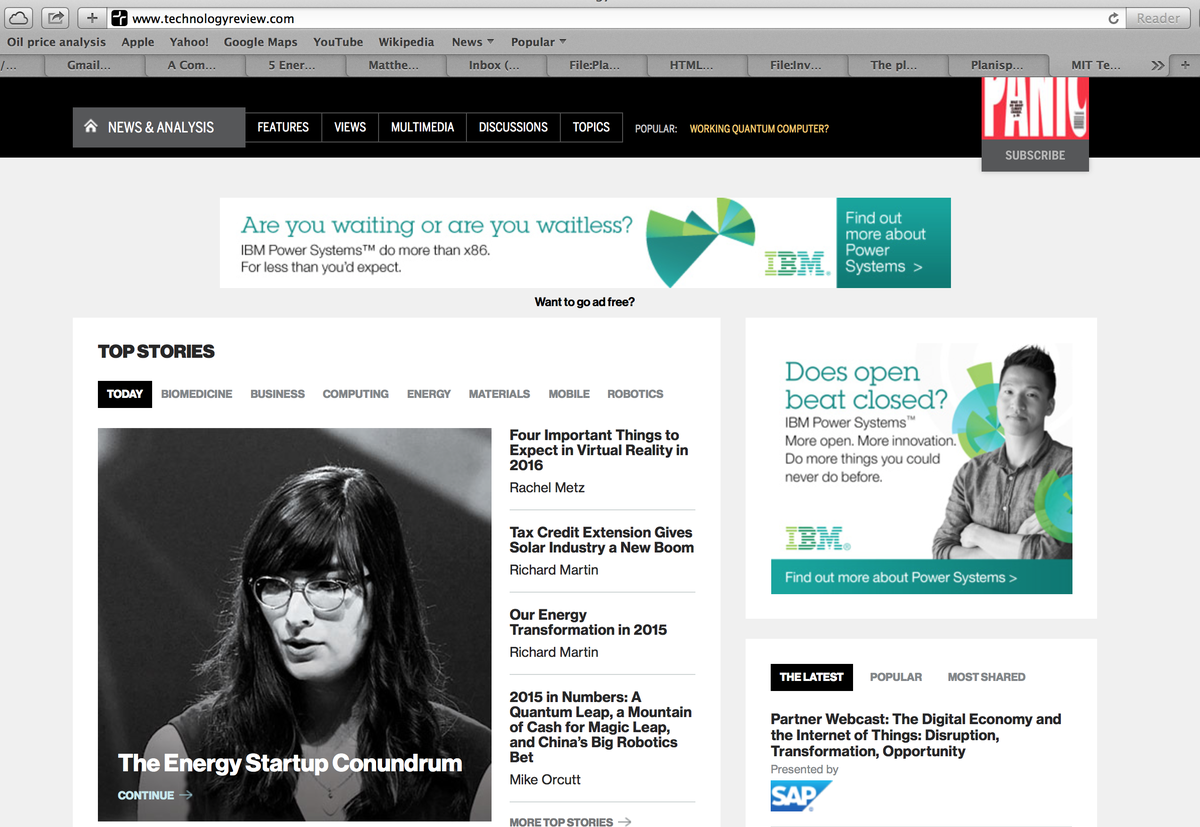Select the Energy top stories tab

tap(429, 394)
